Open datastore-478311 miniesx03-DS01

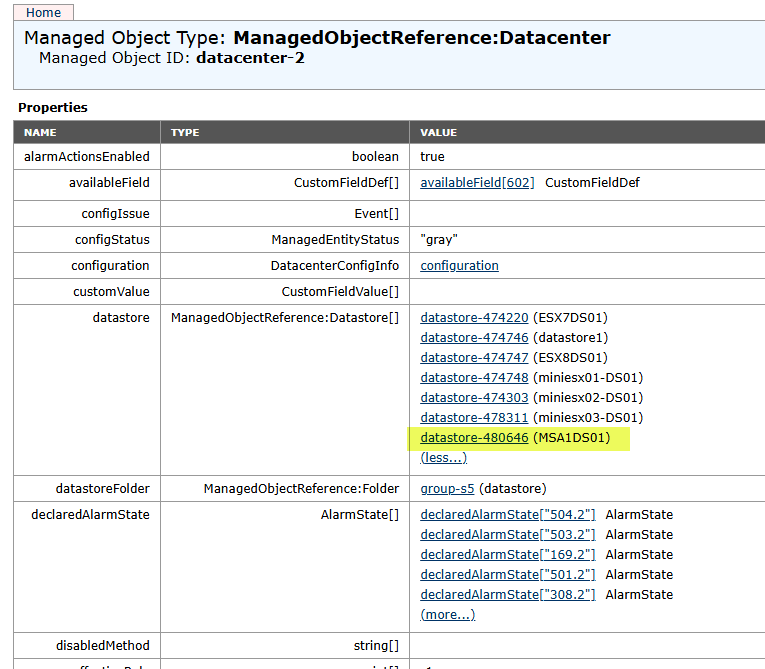(474, 418)
